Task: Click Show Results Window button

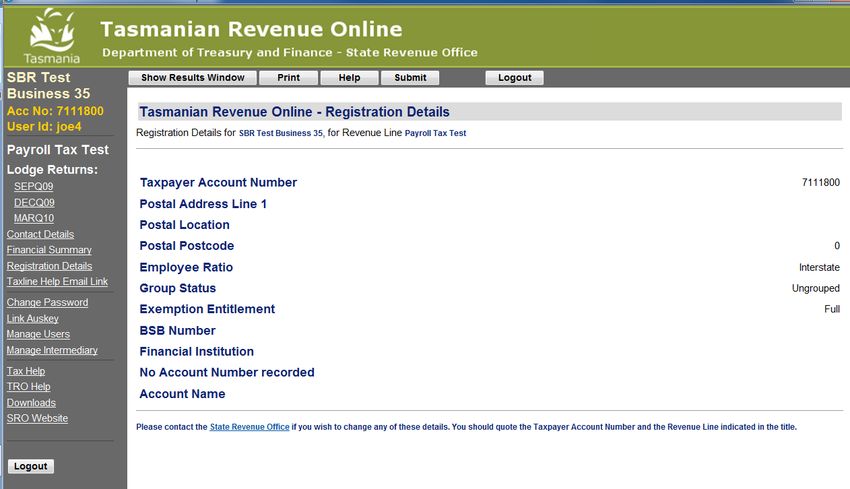Action: click(x=192, y=78)
